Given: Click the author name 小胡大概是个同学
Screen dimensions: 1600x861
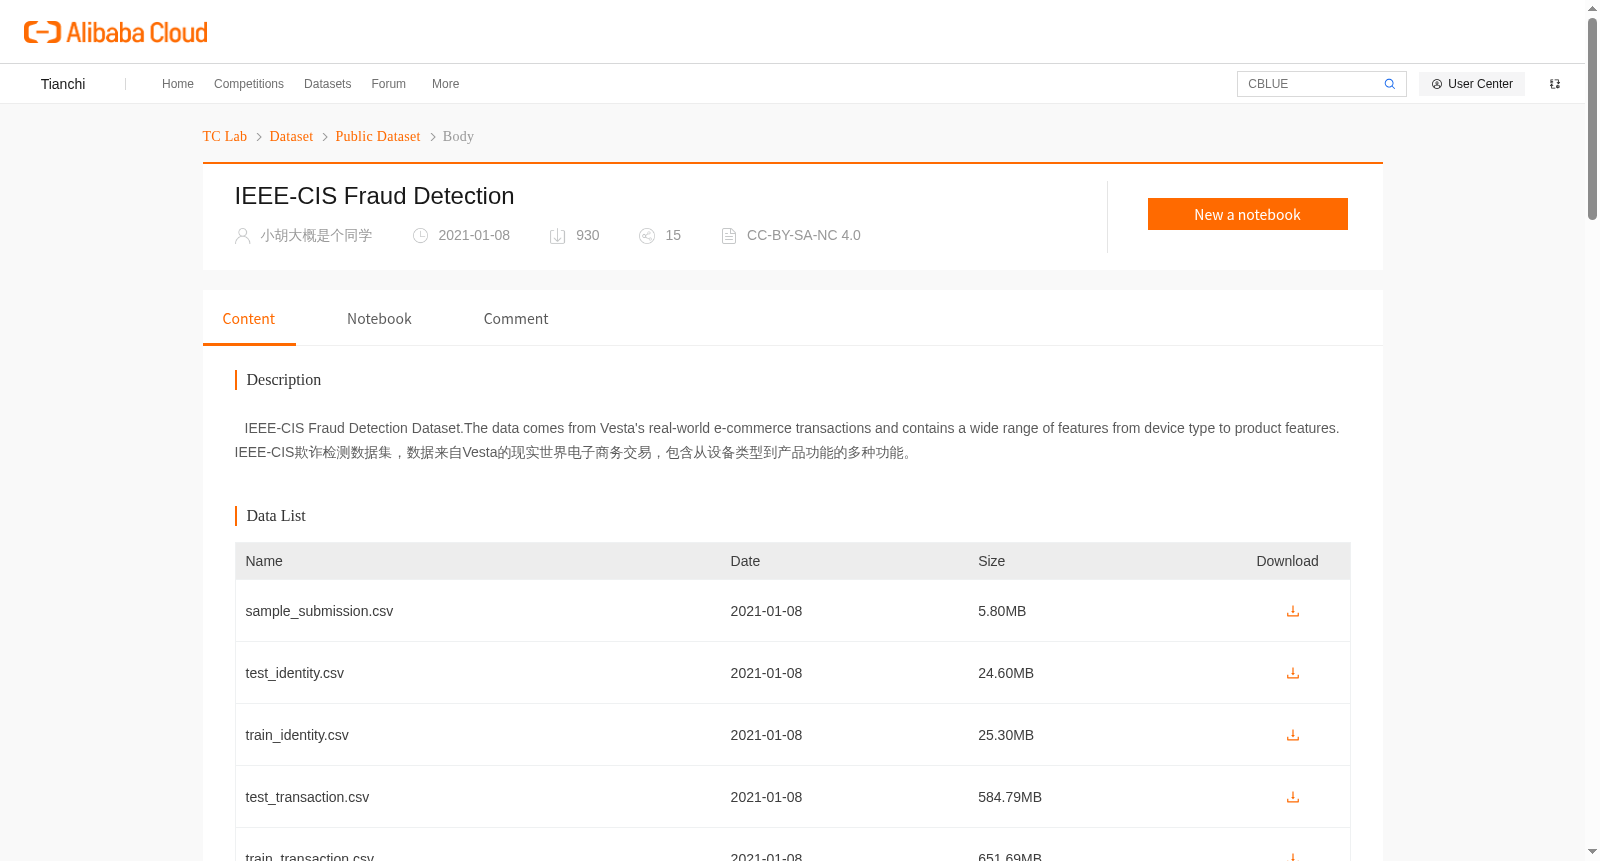Looking at the screenshot, I should coord(316,235).
